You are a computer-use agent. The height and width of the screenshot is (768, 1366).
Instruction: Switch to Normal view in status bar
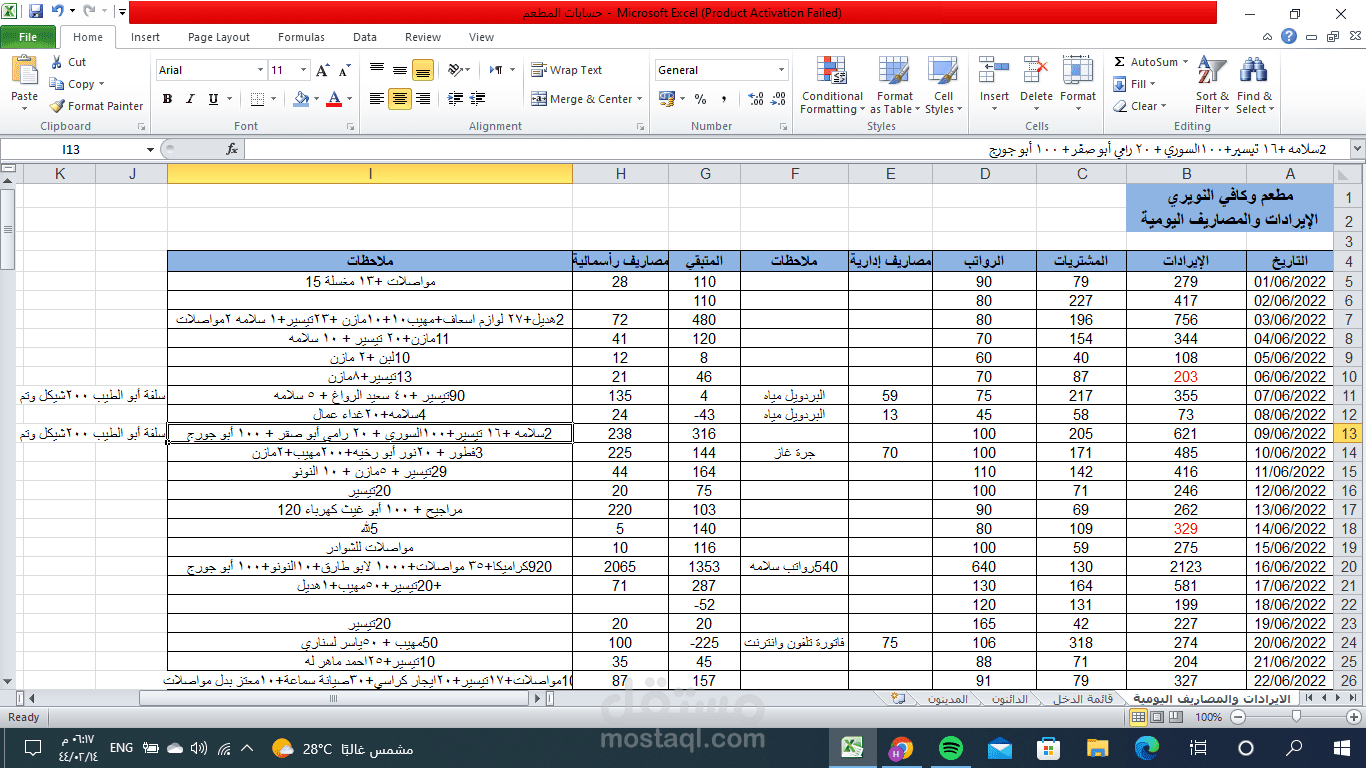pyautogui.click(x=1138, y=717)
